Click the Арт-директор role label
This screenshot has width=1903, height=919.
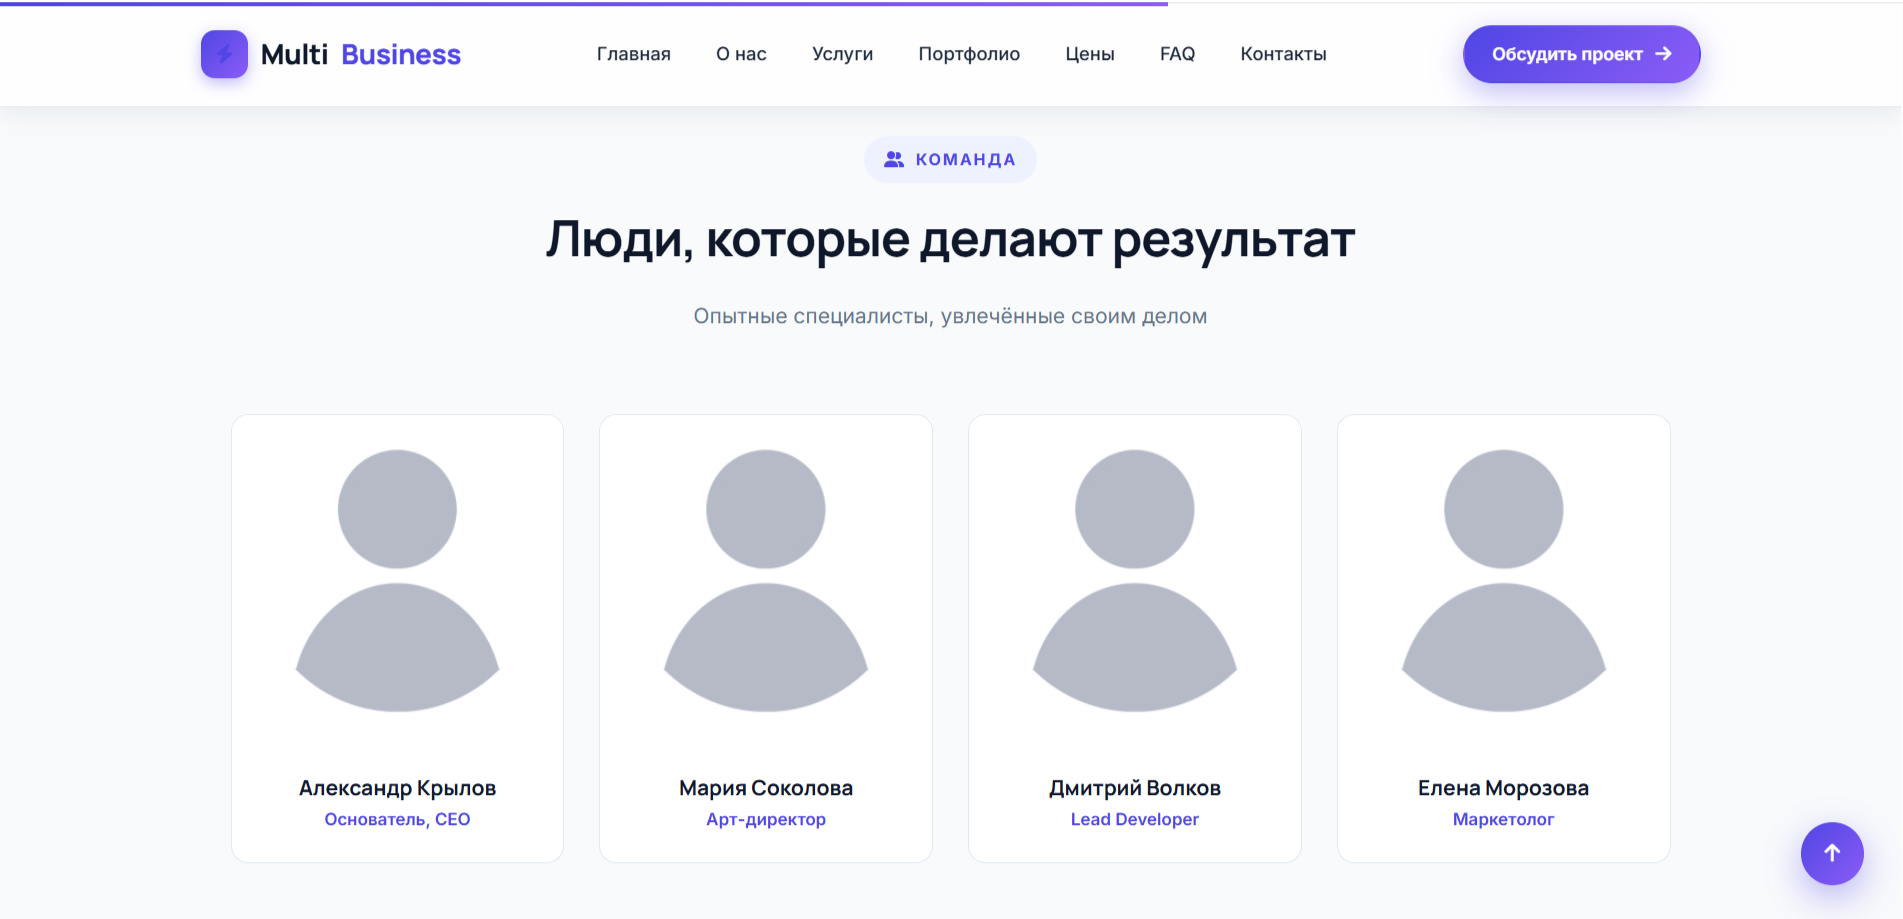pyautogui.click(x=766, y=819)
